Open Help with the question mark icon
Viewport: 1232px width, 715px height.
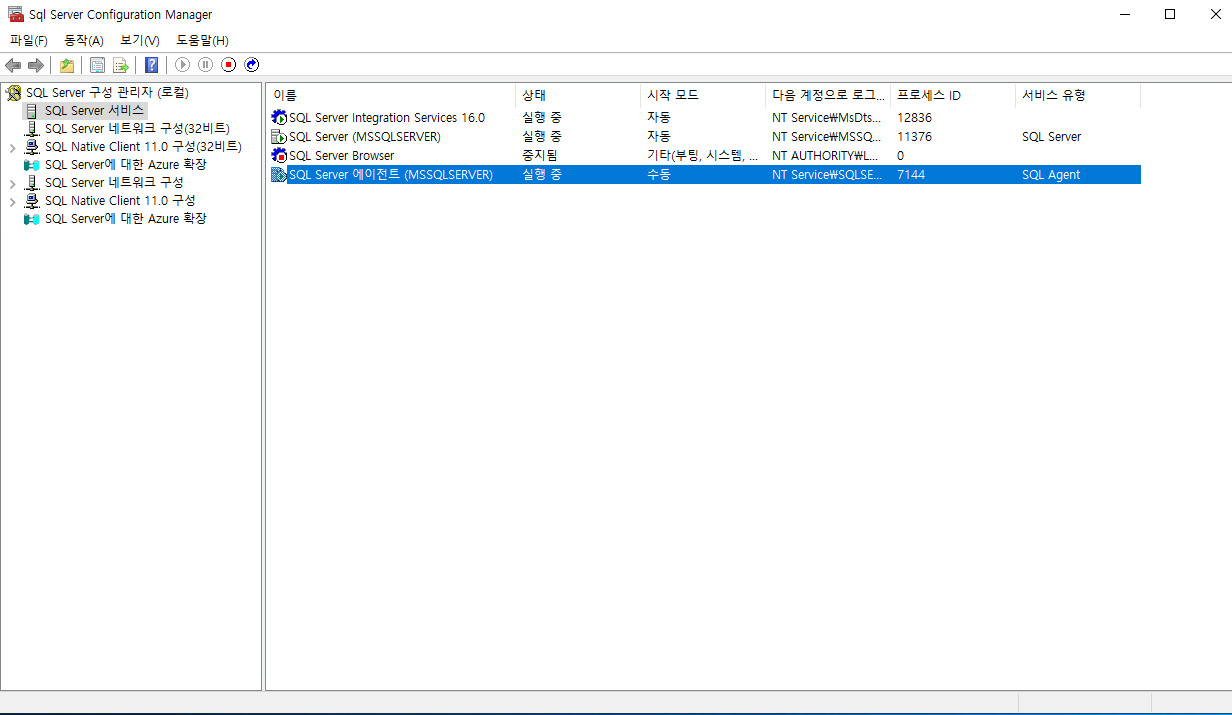(x=151, y=65)
